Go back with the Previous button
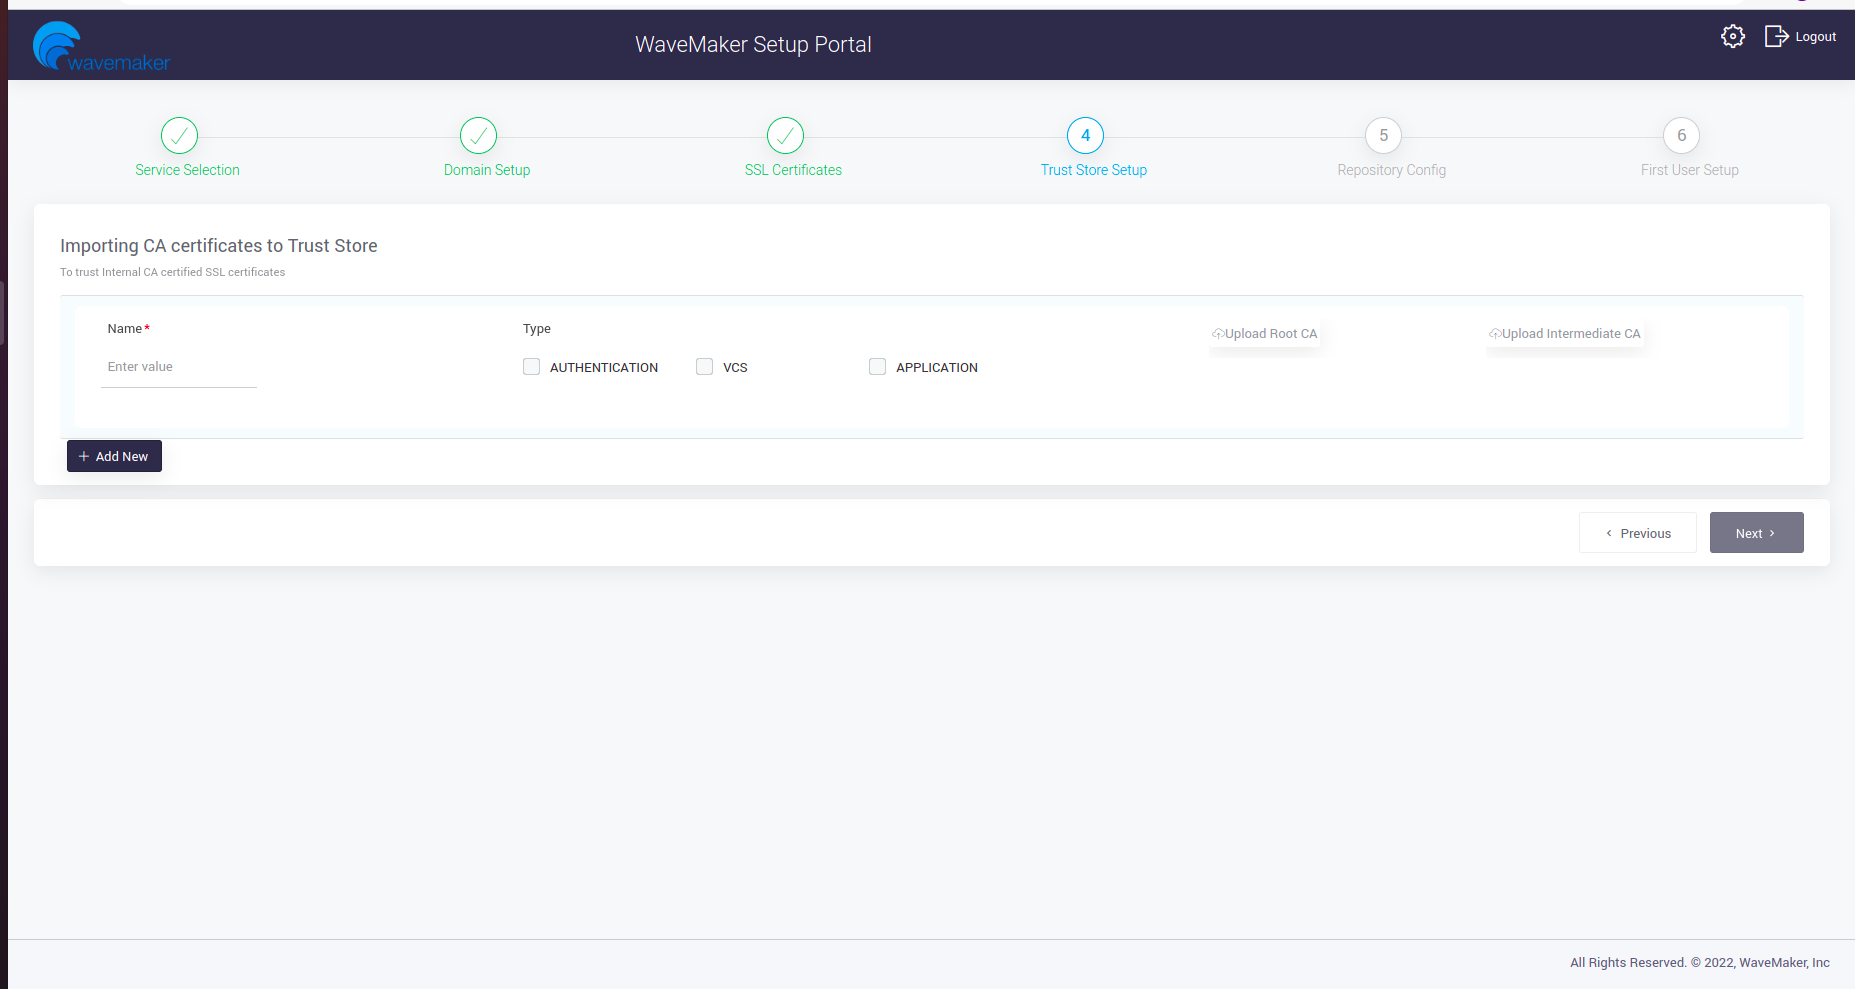The width and height of the screenshot is (1855, 989). point(1637,533)
